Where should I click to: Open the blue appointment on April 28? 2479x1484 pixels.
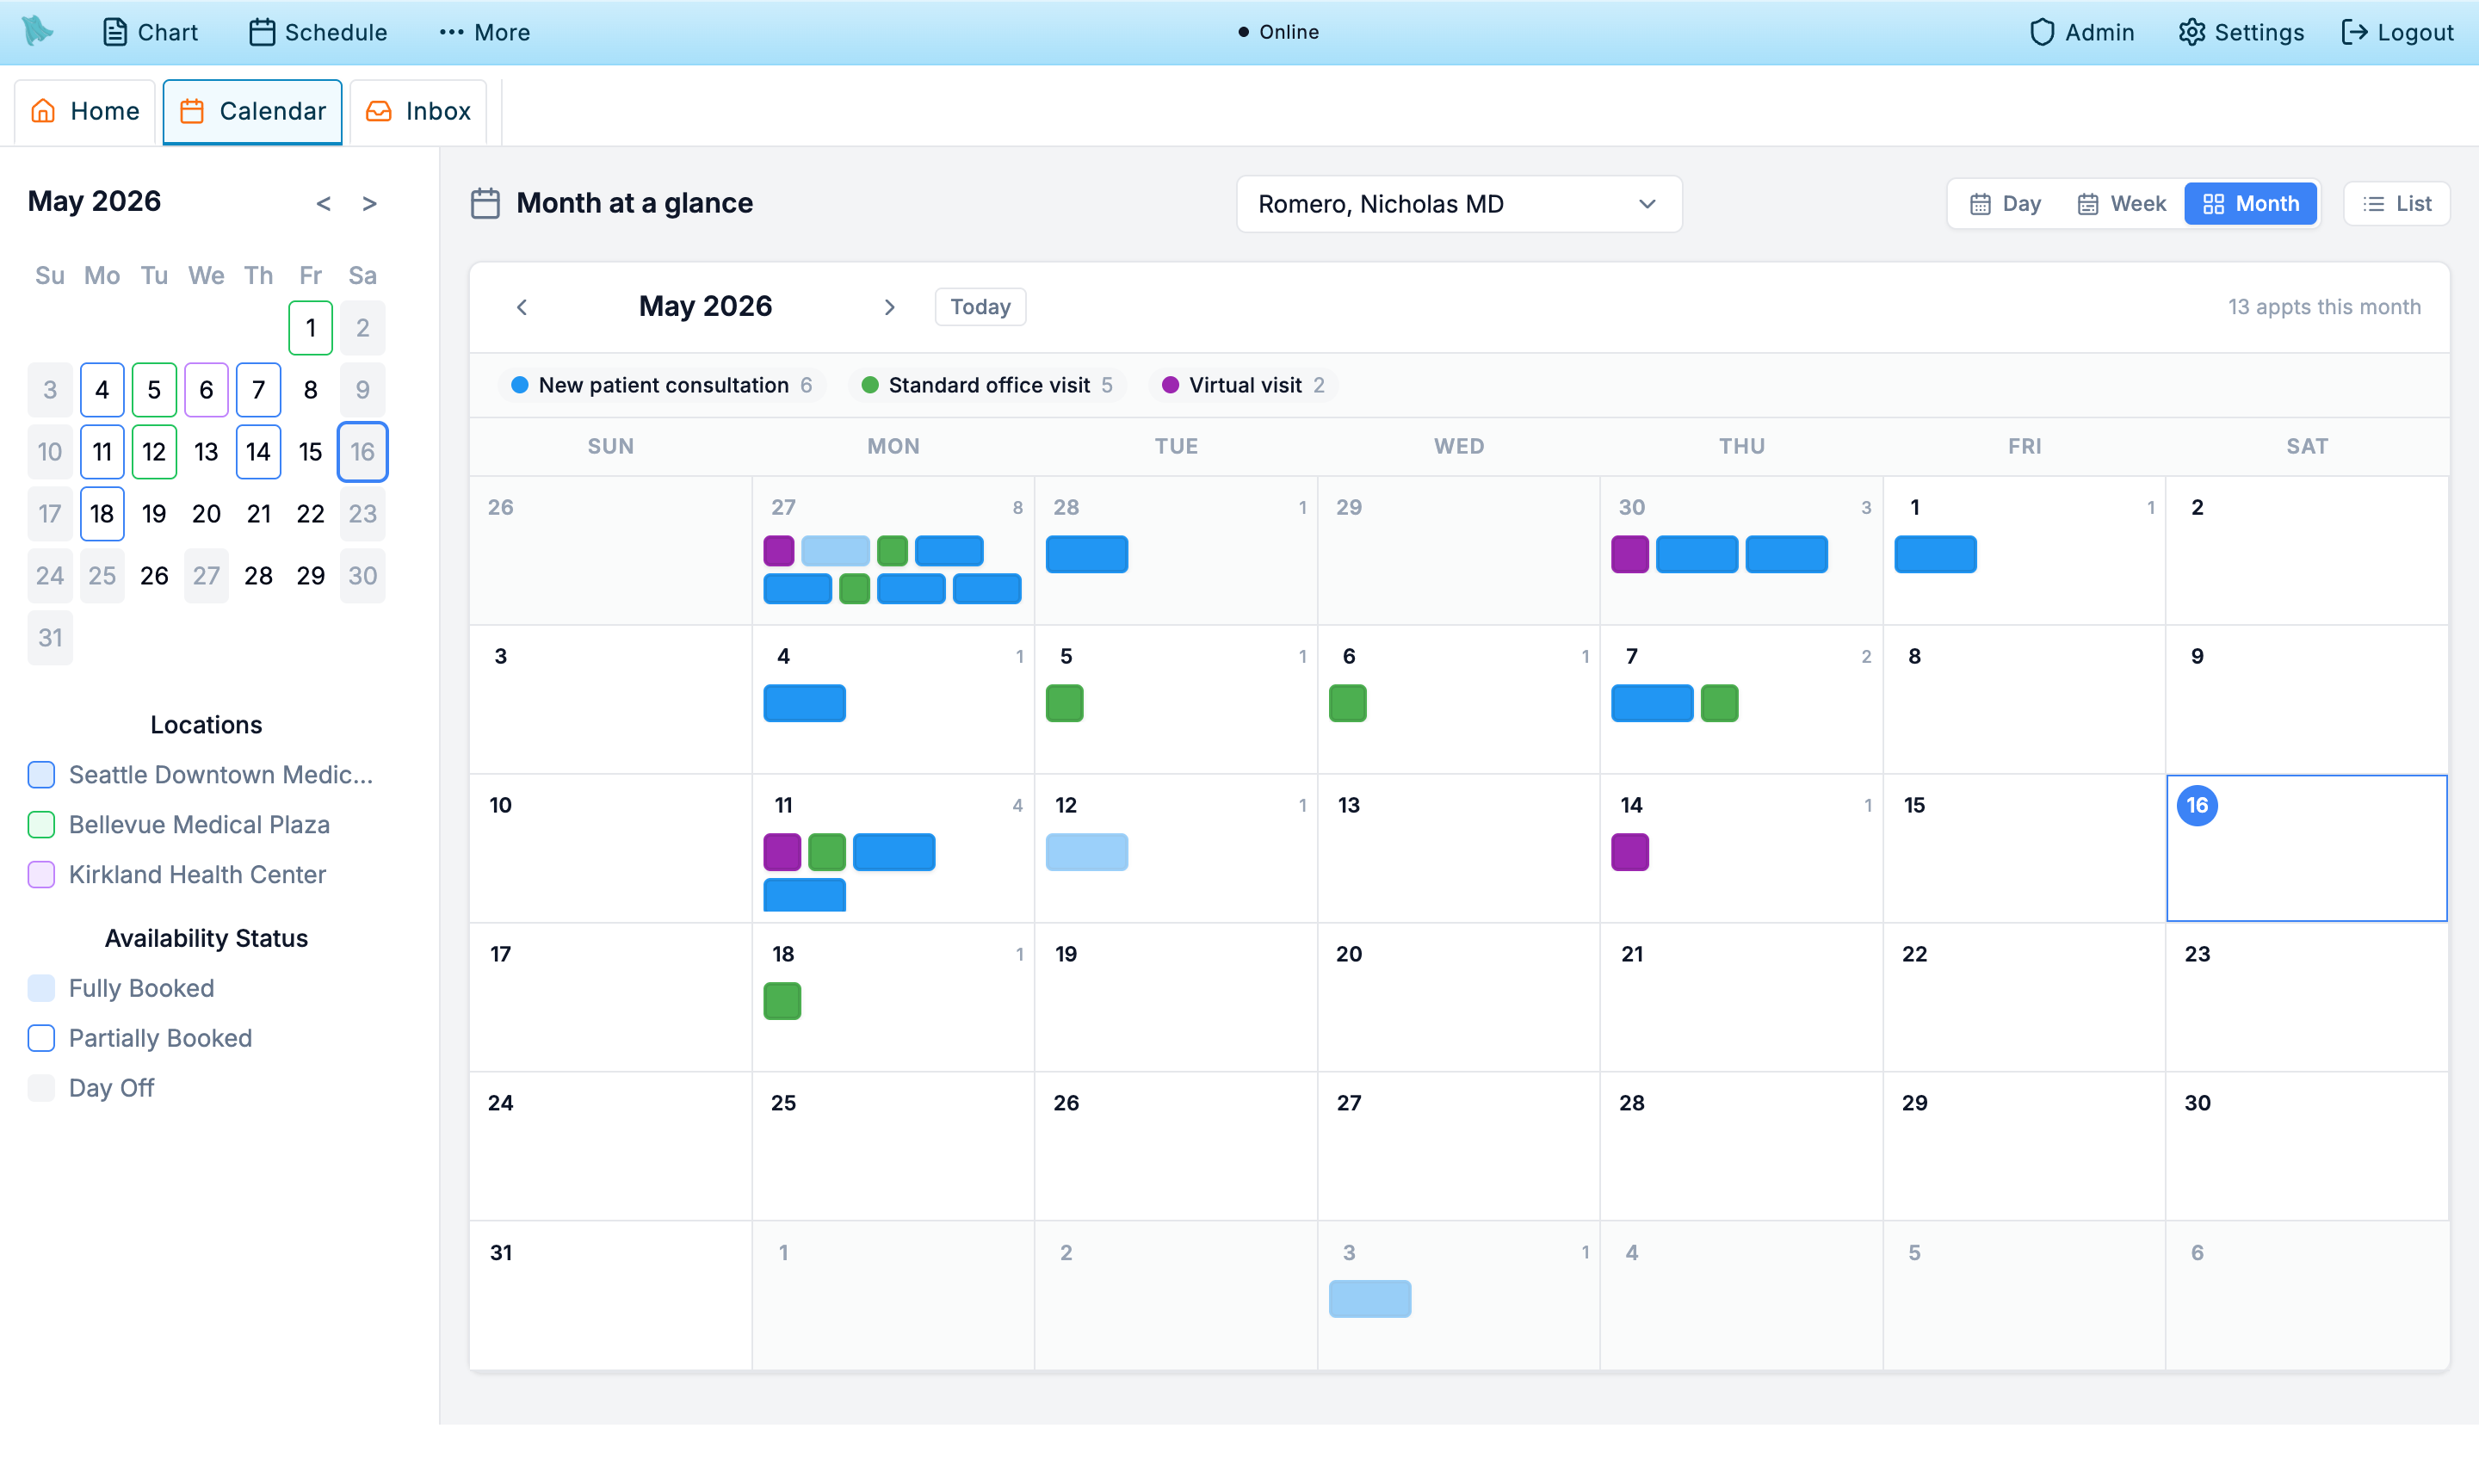(x=1087, y=554)
